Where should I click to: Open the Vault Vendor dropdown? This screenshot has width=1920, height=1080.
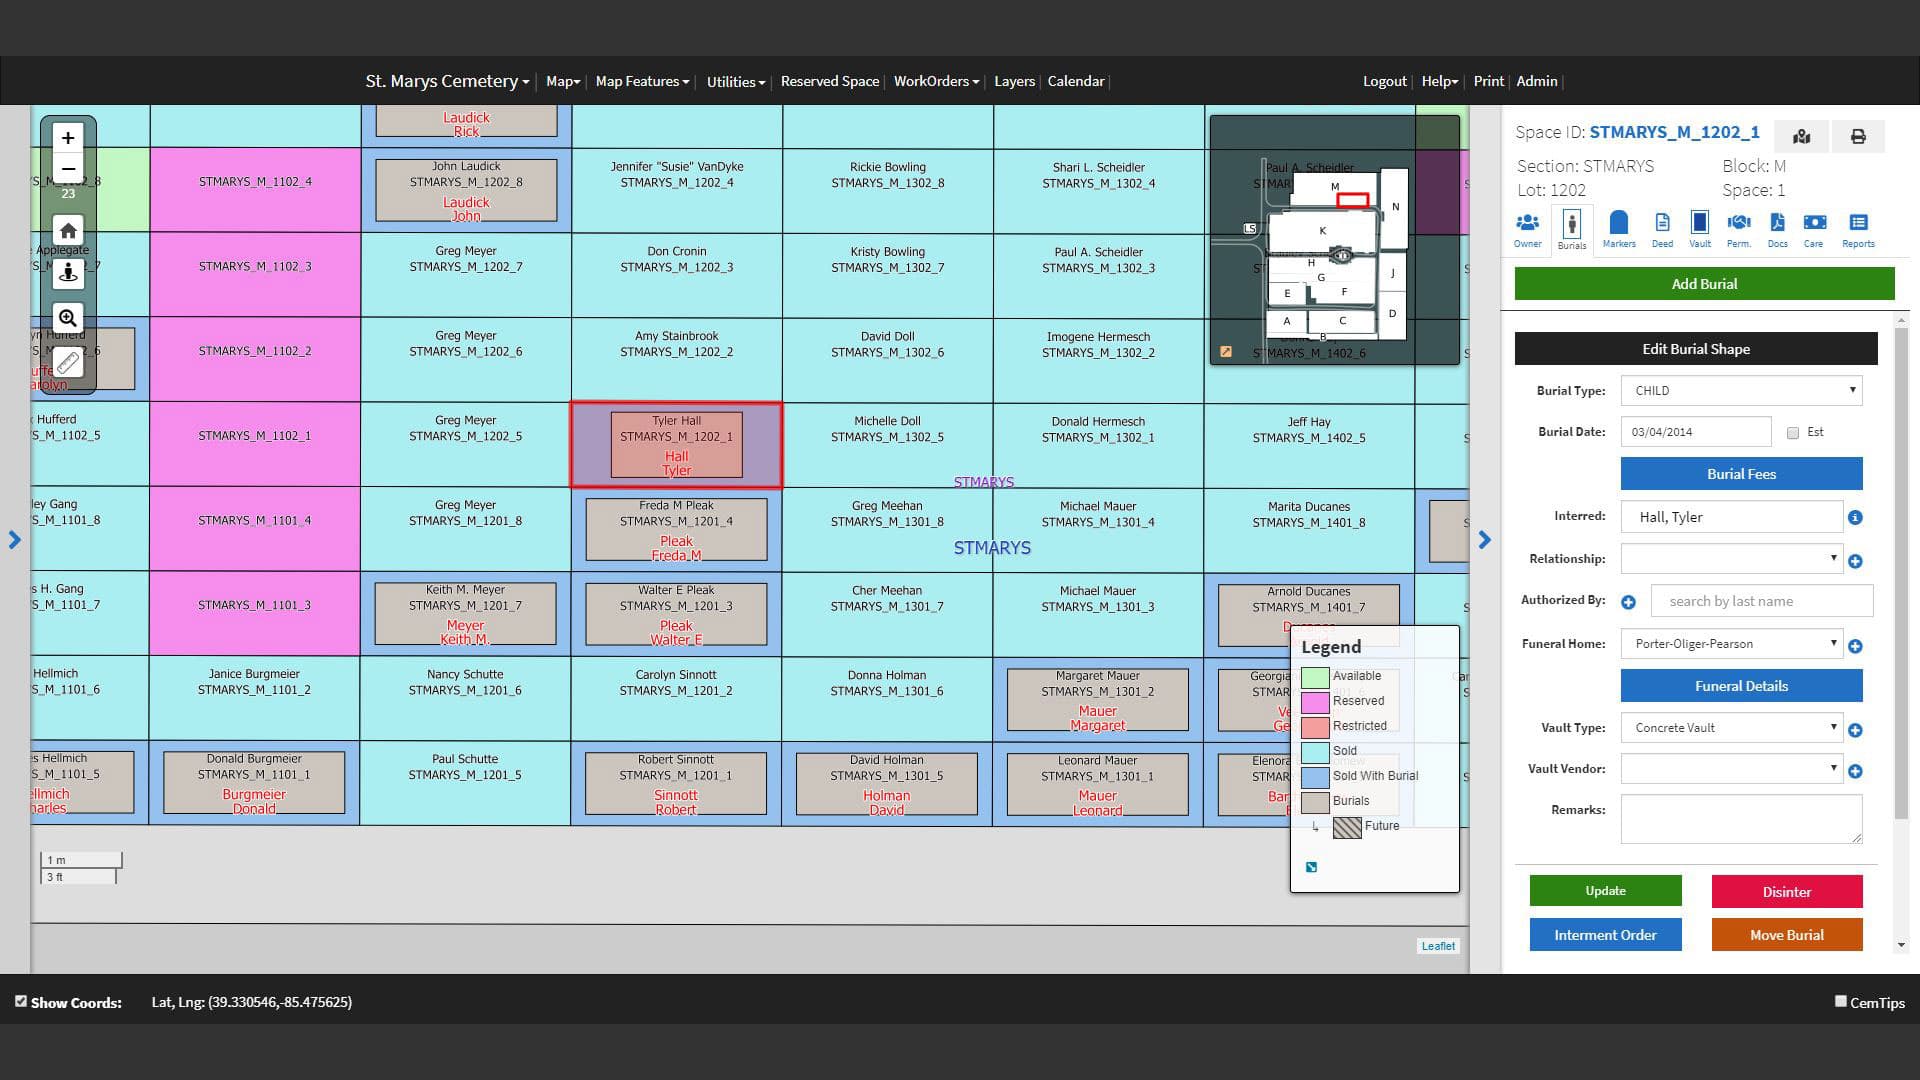(1731, 768)
